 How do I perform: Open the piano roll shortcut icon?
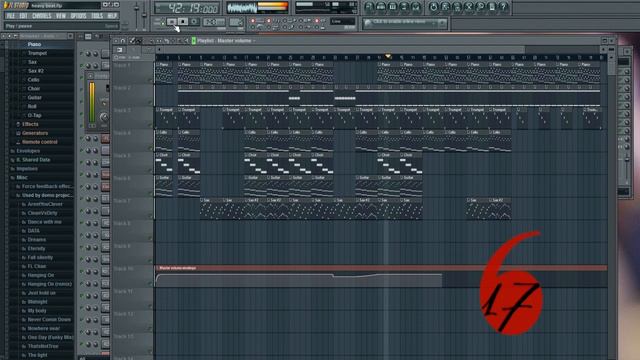[393, 7]
